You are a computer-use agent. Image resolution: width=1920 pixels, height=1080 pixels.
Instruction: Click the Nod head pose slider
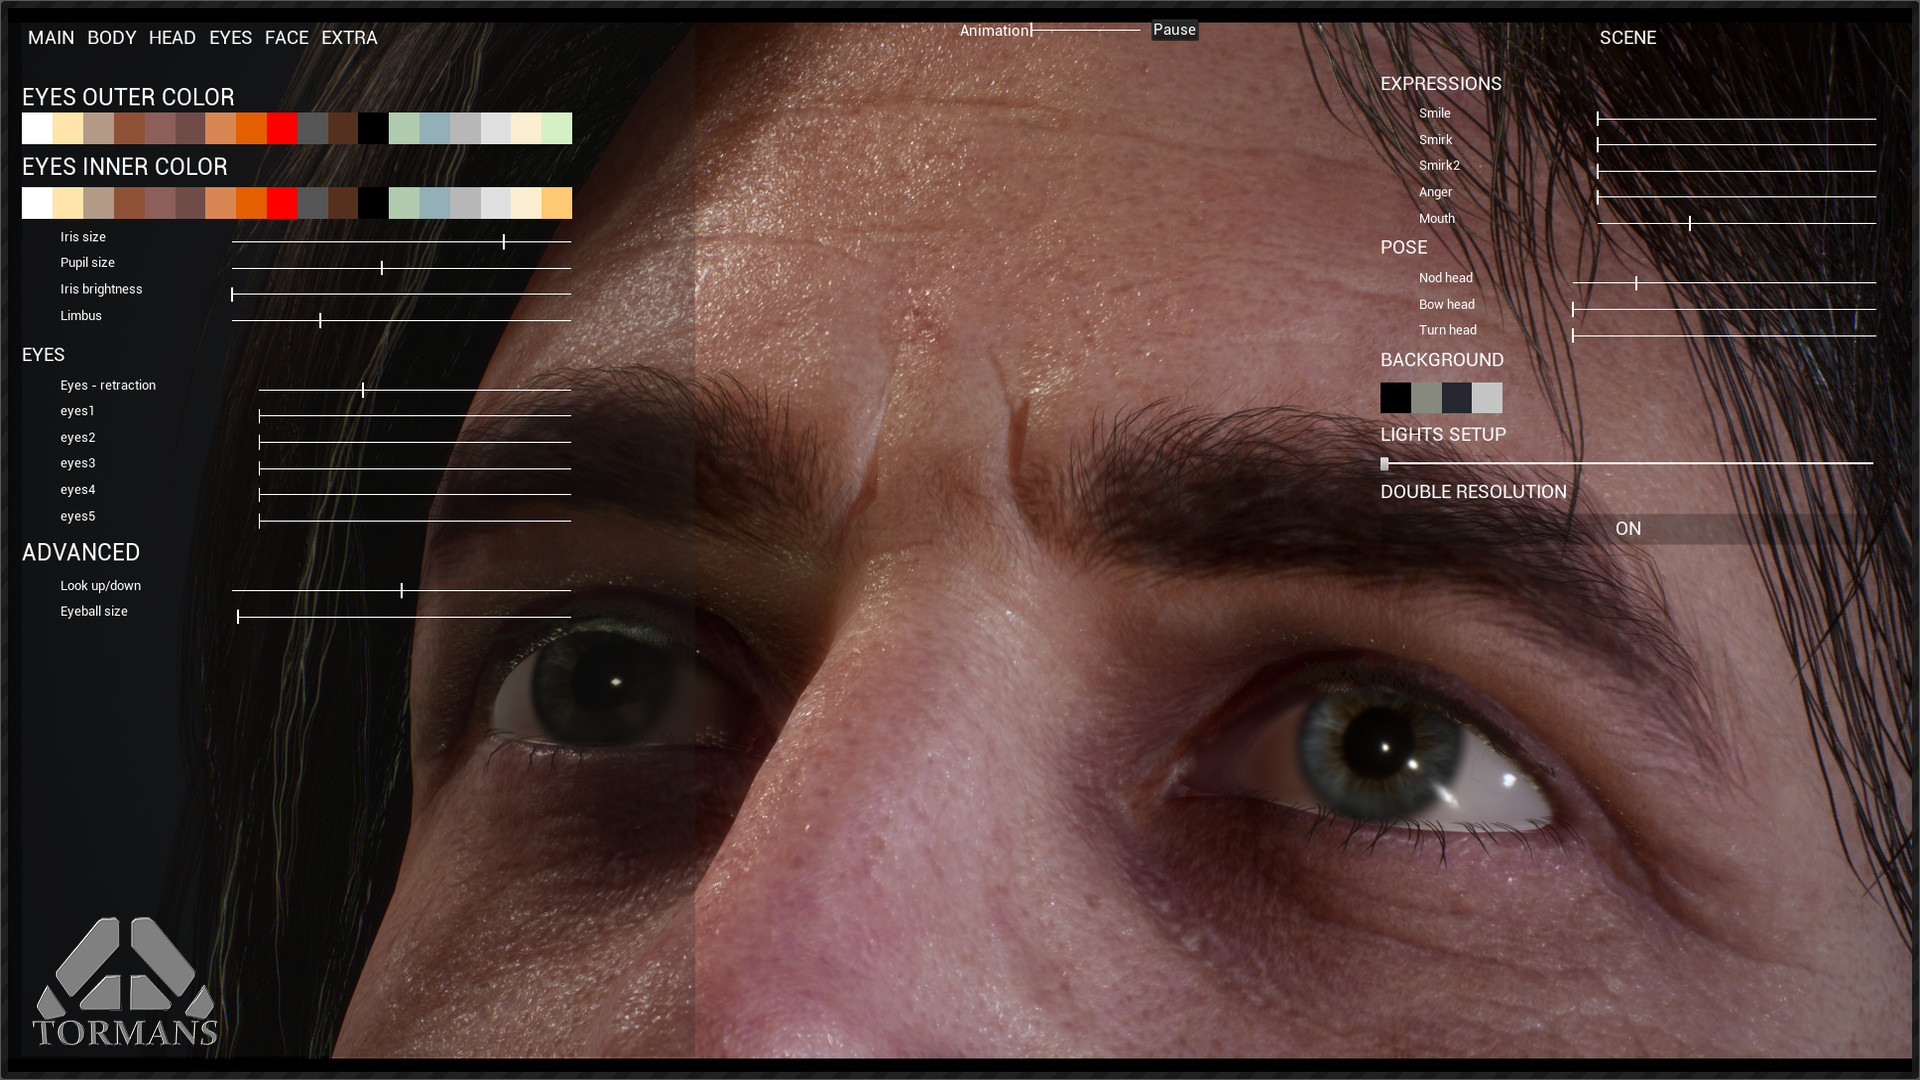pyautogui.click(x=1636, y=282)
